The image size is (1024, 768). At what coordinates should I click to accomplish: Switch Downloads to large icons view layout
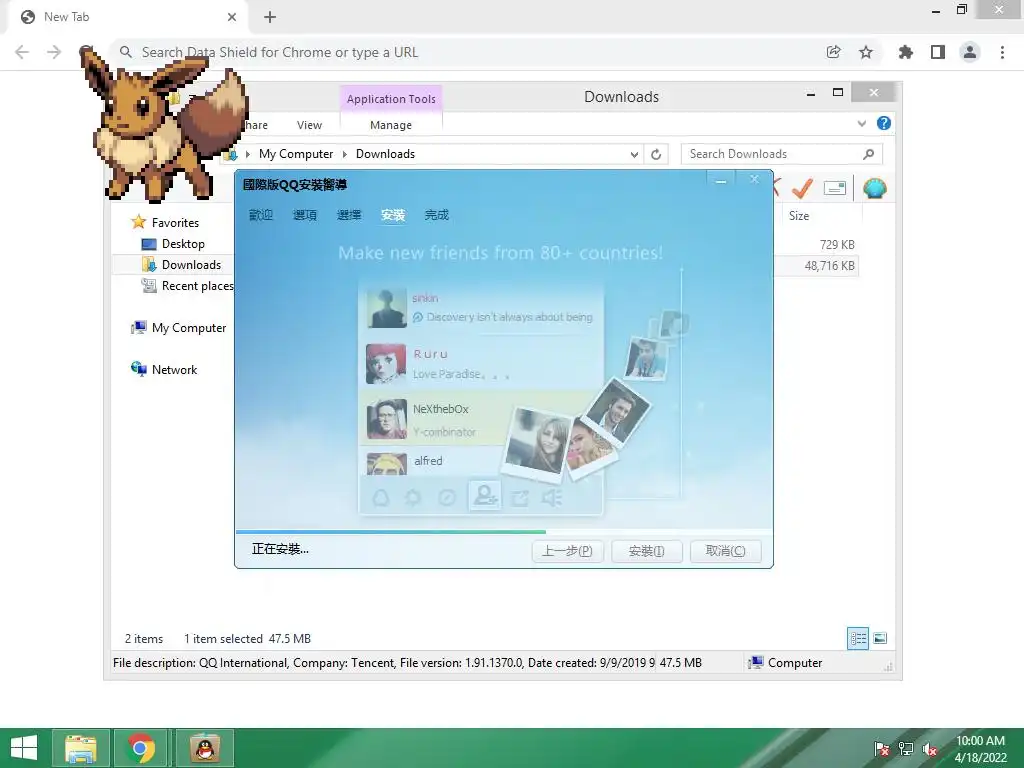pos(880,638)
